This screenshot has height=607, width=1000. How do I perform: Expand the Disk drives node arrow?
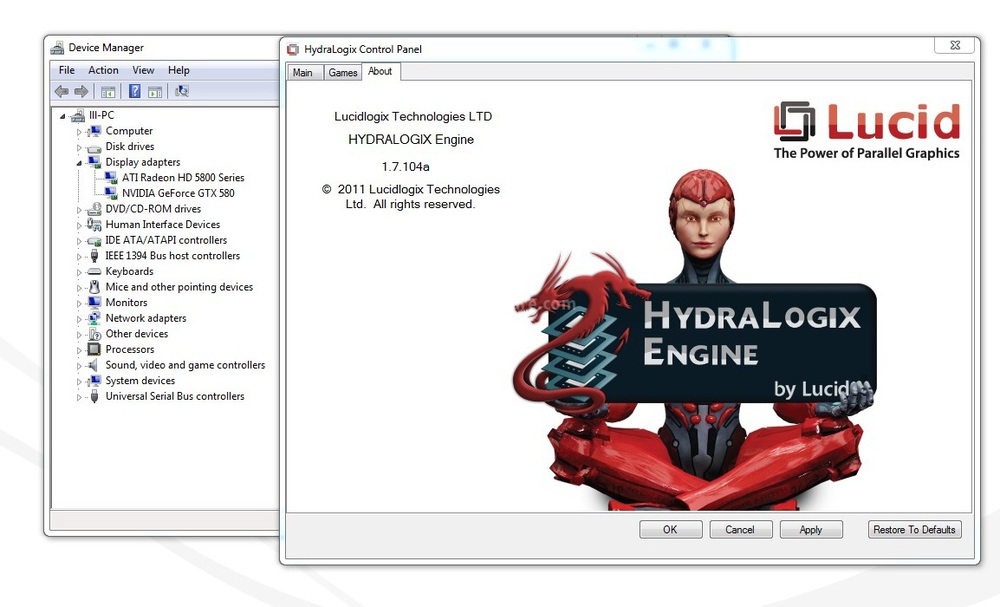(x=79, y=147)
